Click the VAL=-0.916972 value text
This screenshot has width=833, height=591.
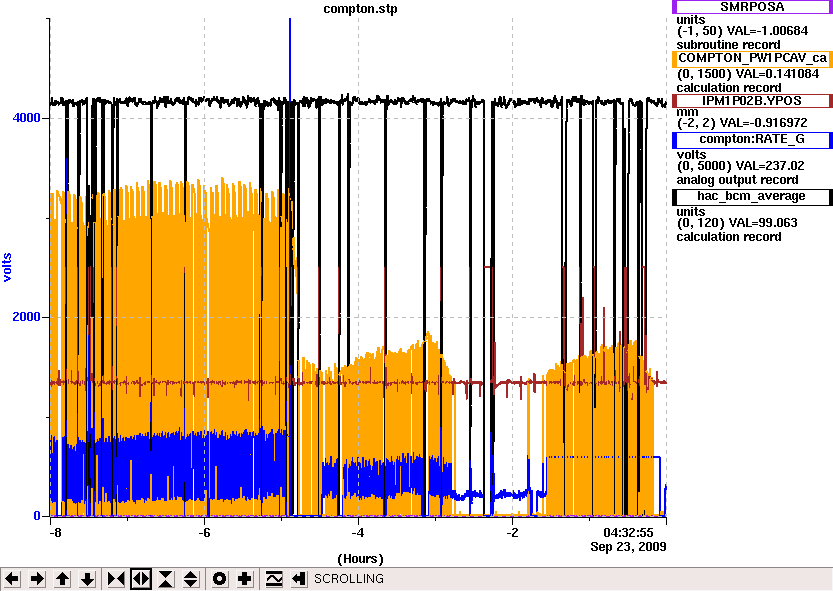point(763,123)
